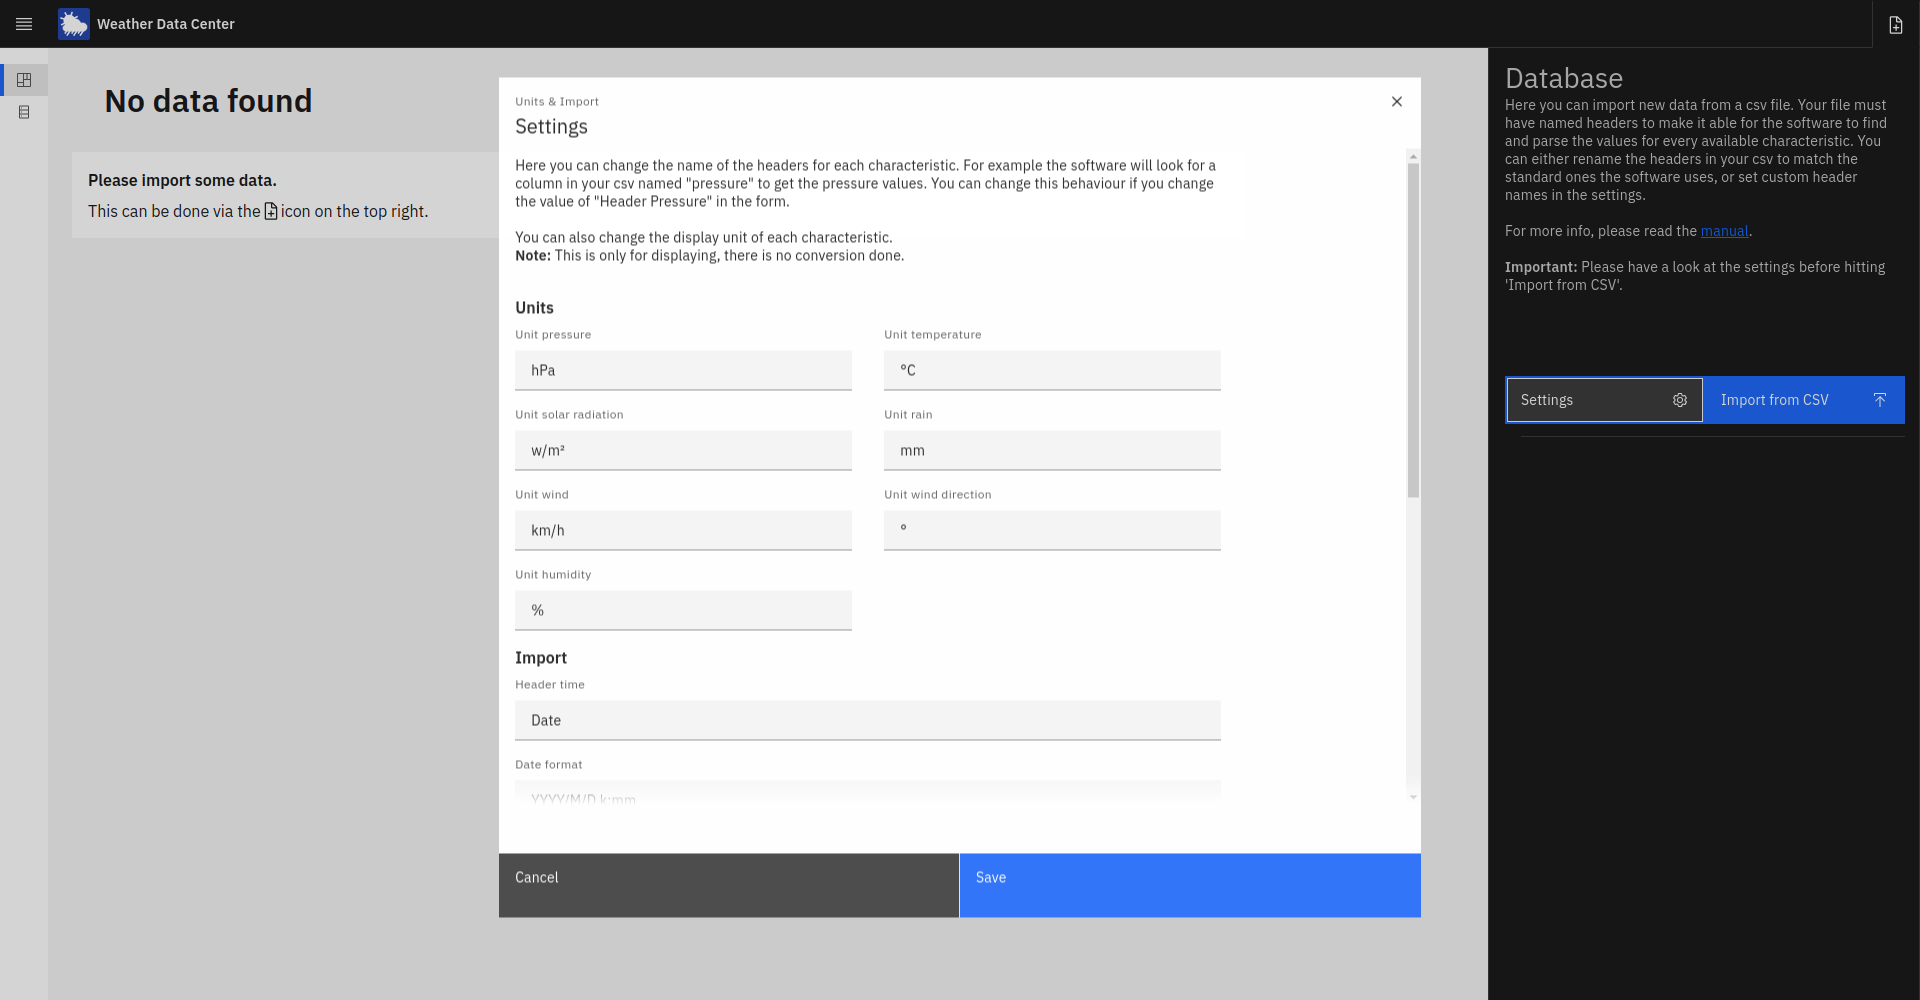Viewport: 1920px width, 1000px height.
Task: Edit the Unit rain field
Action: point(1052,450)
